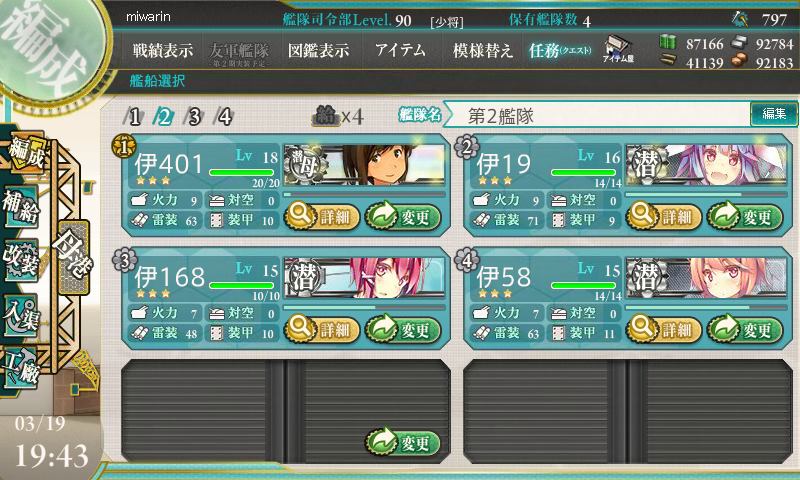The width and height of the screenshot is (800, 480).
Task: Open the 補給 resupply sidebar icon
Action: coord(21,207)
